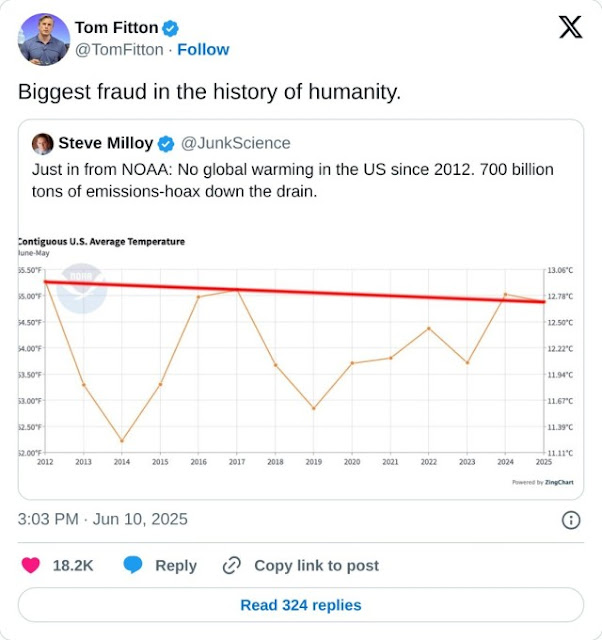
Task: Click the 18.2K likes count
Action: click(x=73, y=565)
